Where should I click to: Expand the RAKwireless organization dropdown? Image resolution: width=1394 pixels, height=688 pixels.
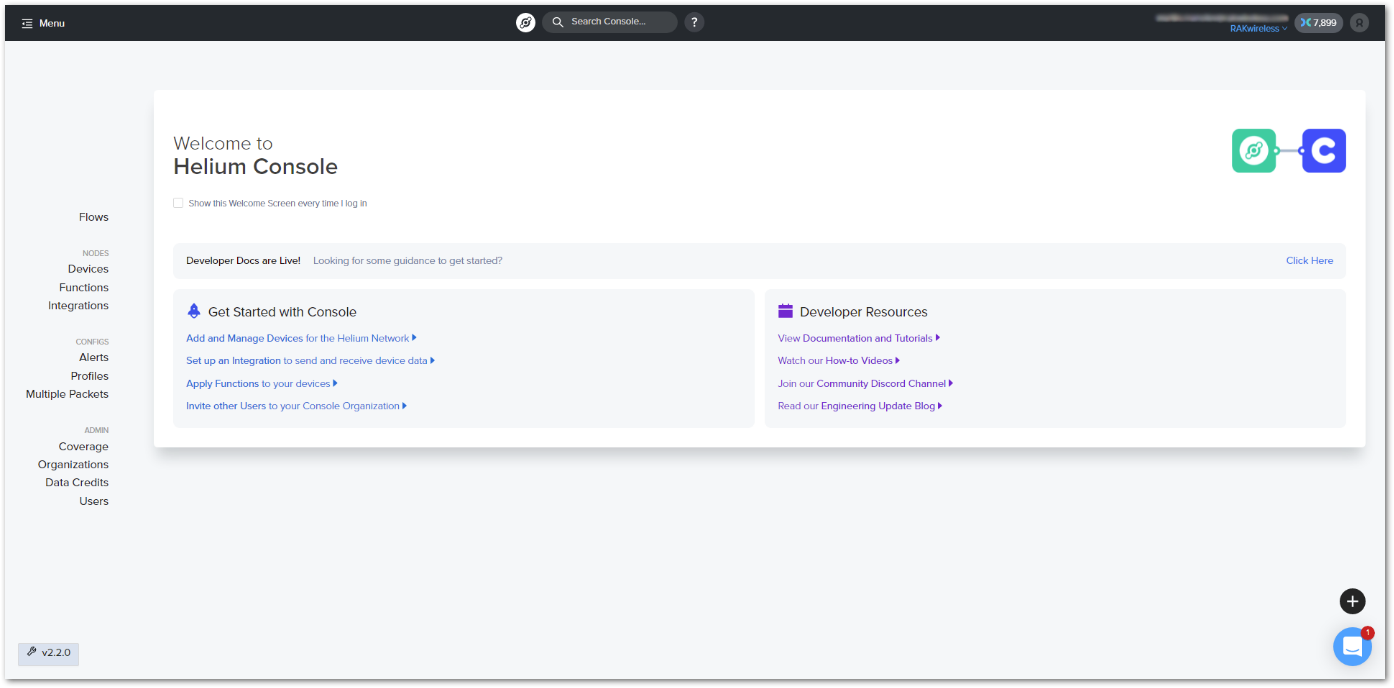point(1258,29)
